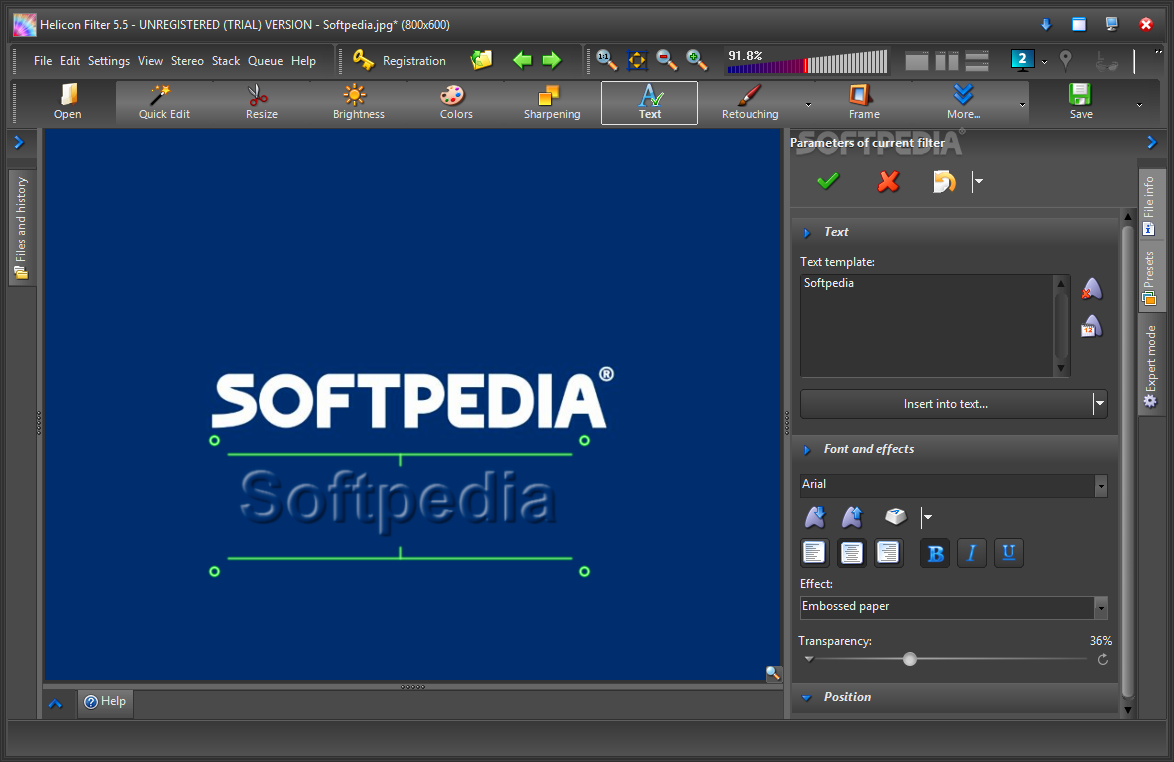Open the Retouching brush tool

[x=749, y=102]
